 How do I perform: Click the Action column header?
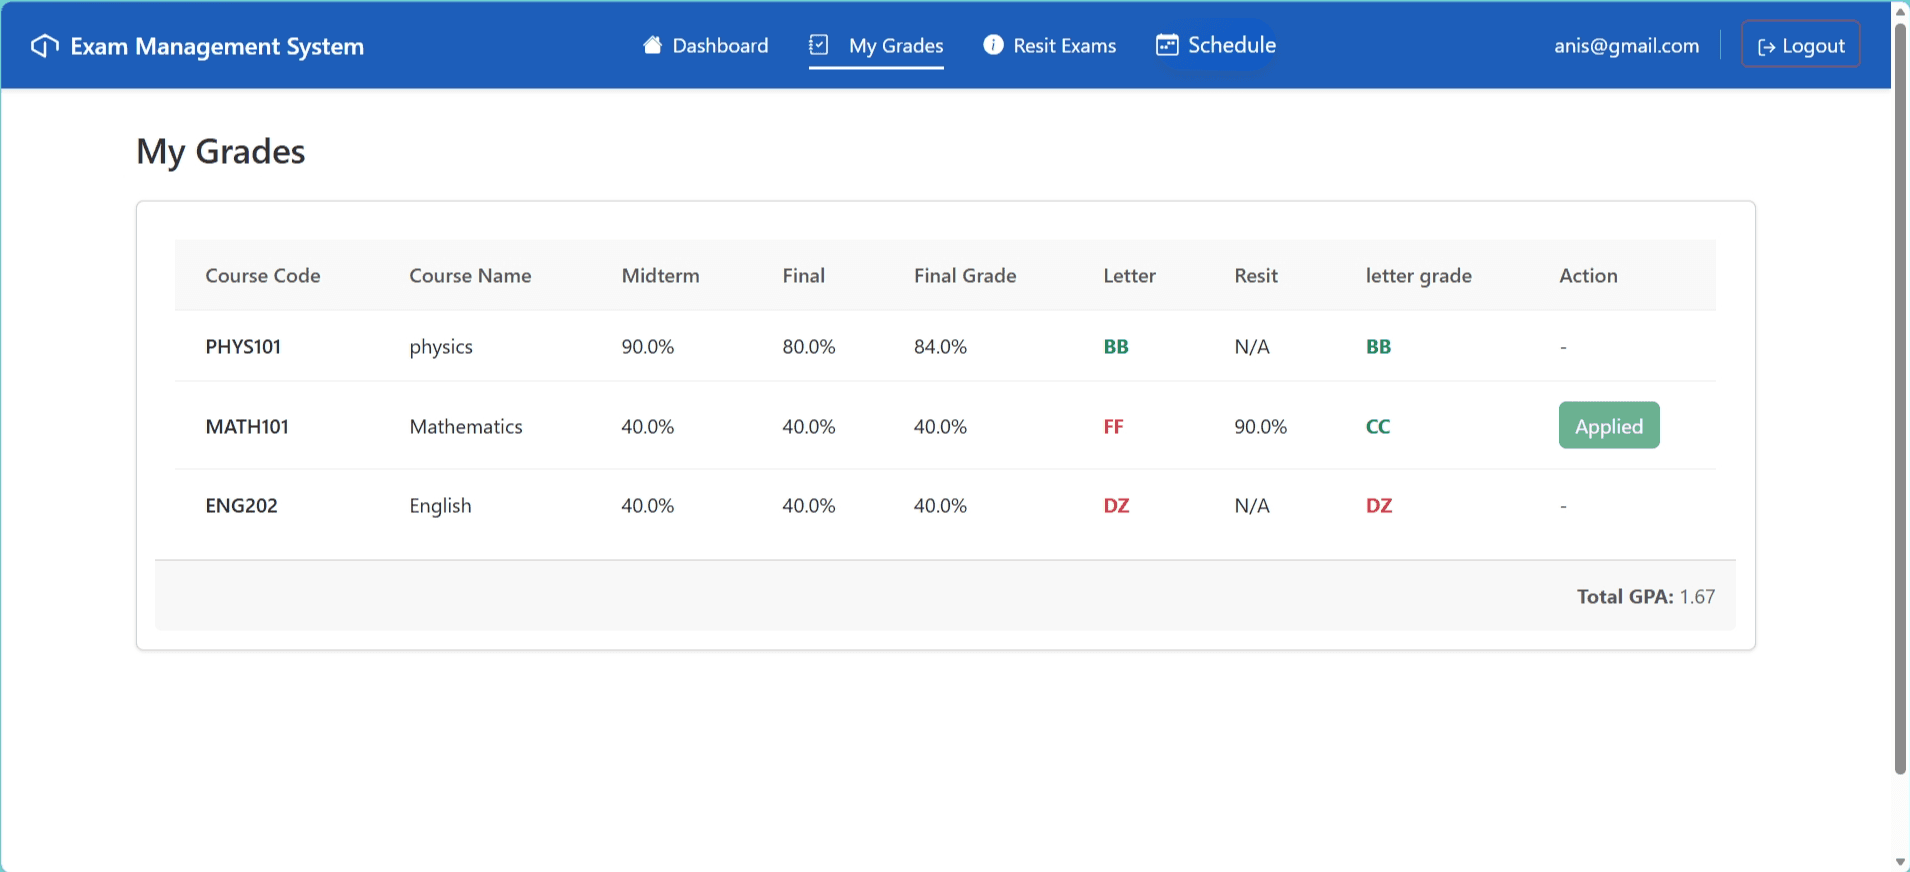click(1588, 275)
